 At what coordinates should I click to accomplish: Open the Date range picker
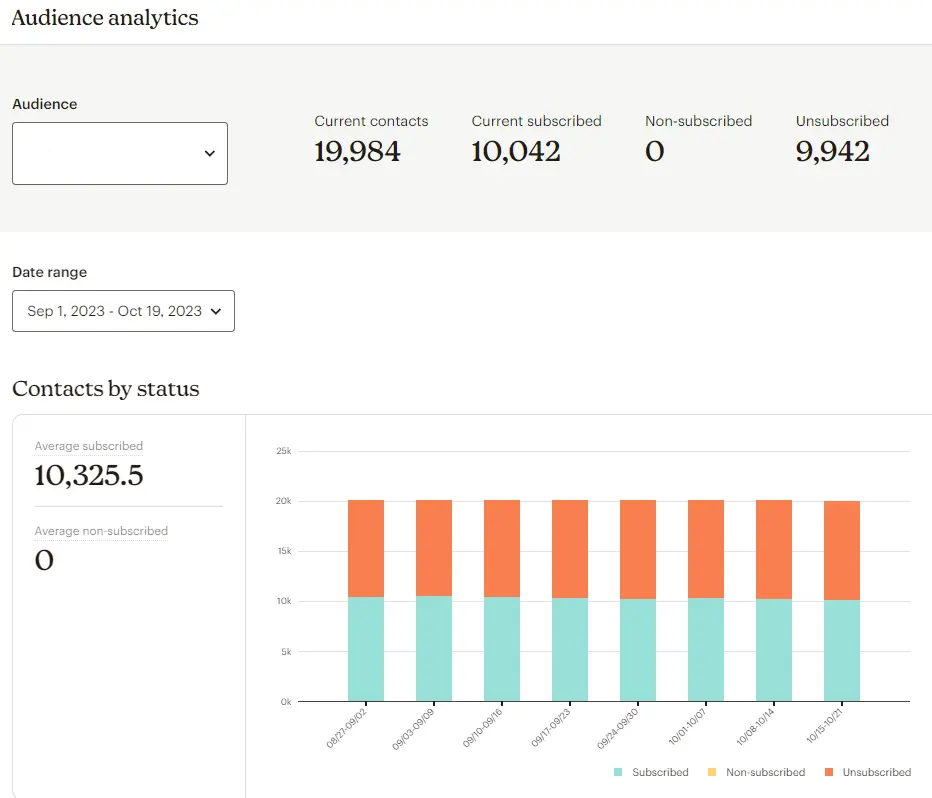tap(123, 311)
